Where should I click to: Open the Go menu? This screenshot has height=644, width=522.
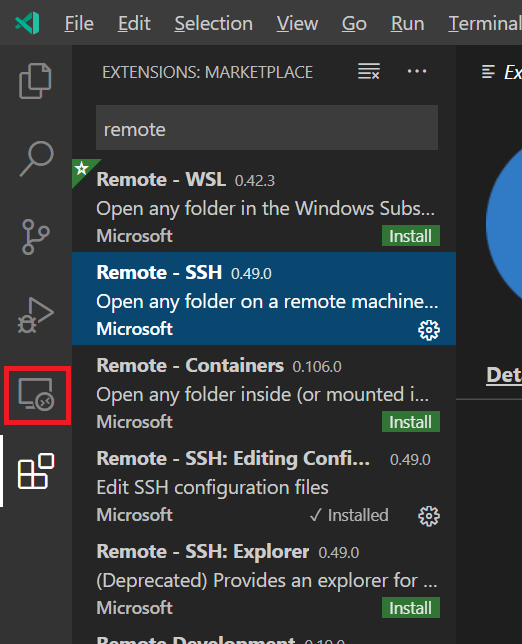tap(354, 23)
